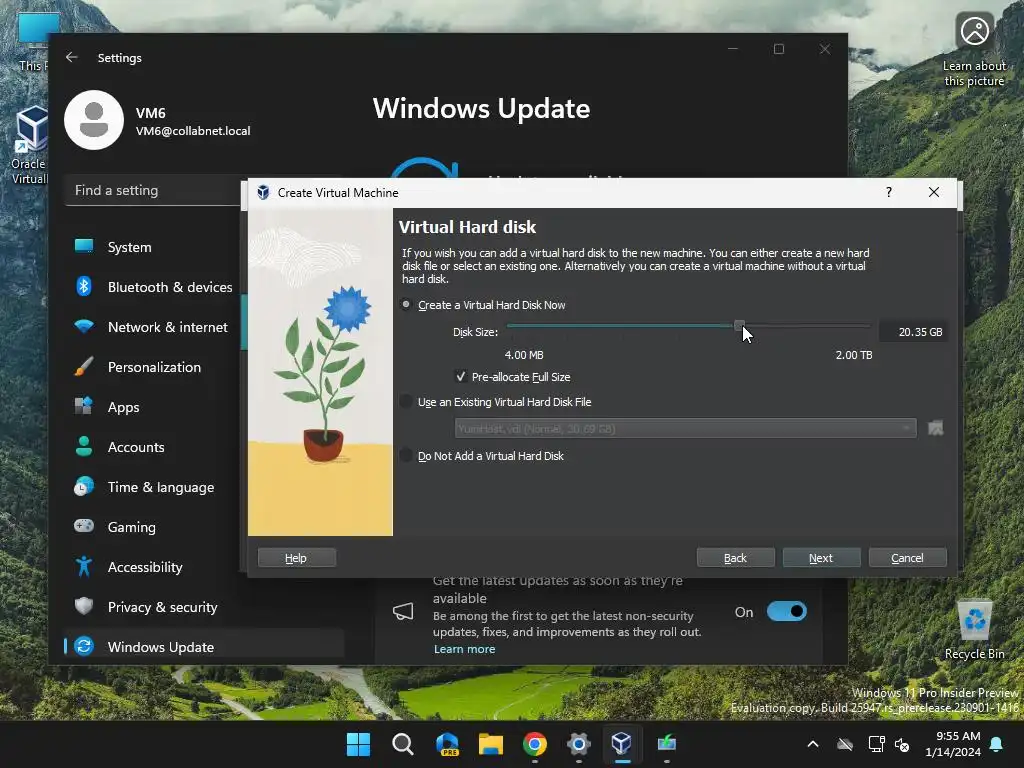Screen dimensions: 1024x768
Task: Proceed with the Next button
Action: coord(821,558)
